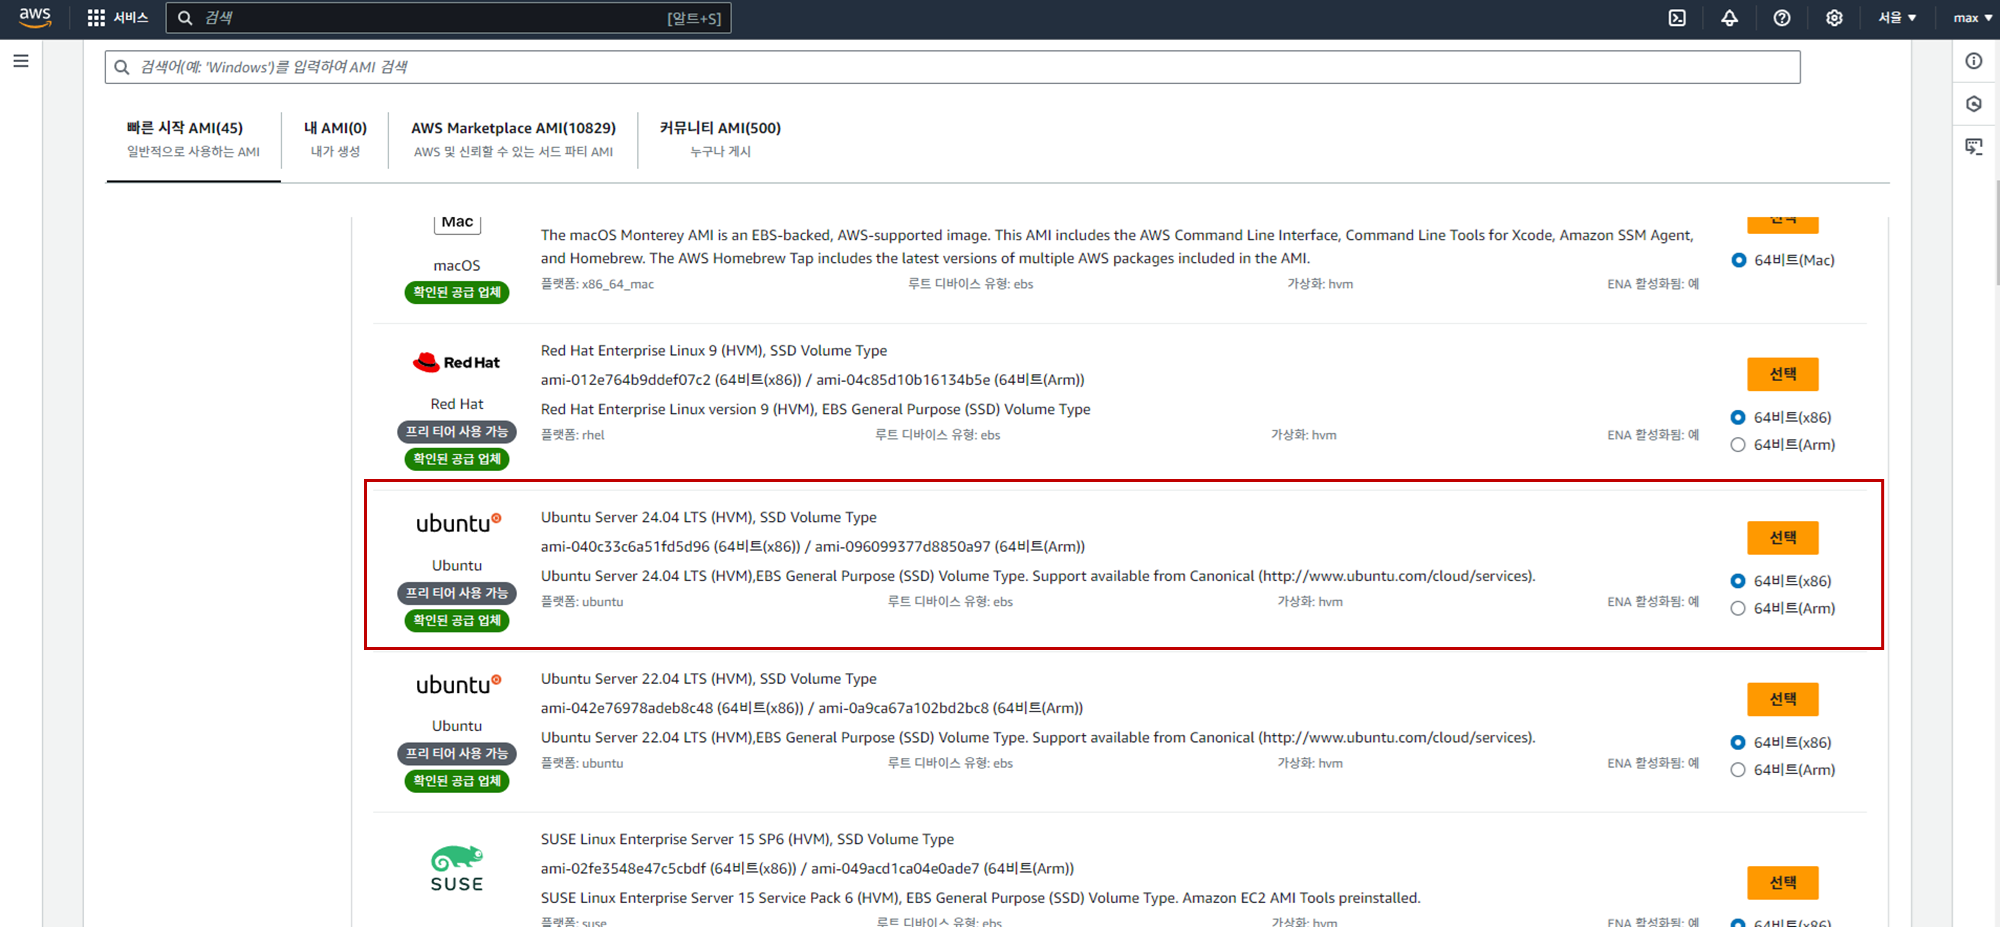Open the services grid menu
The image size is (2000, 927).
pos(96,18)
